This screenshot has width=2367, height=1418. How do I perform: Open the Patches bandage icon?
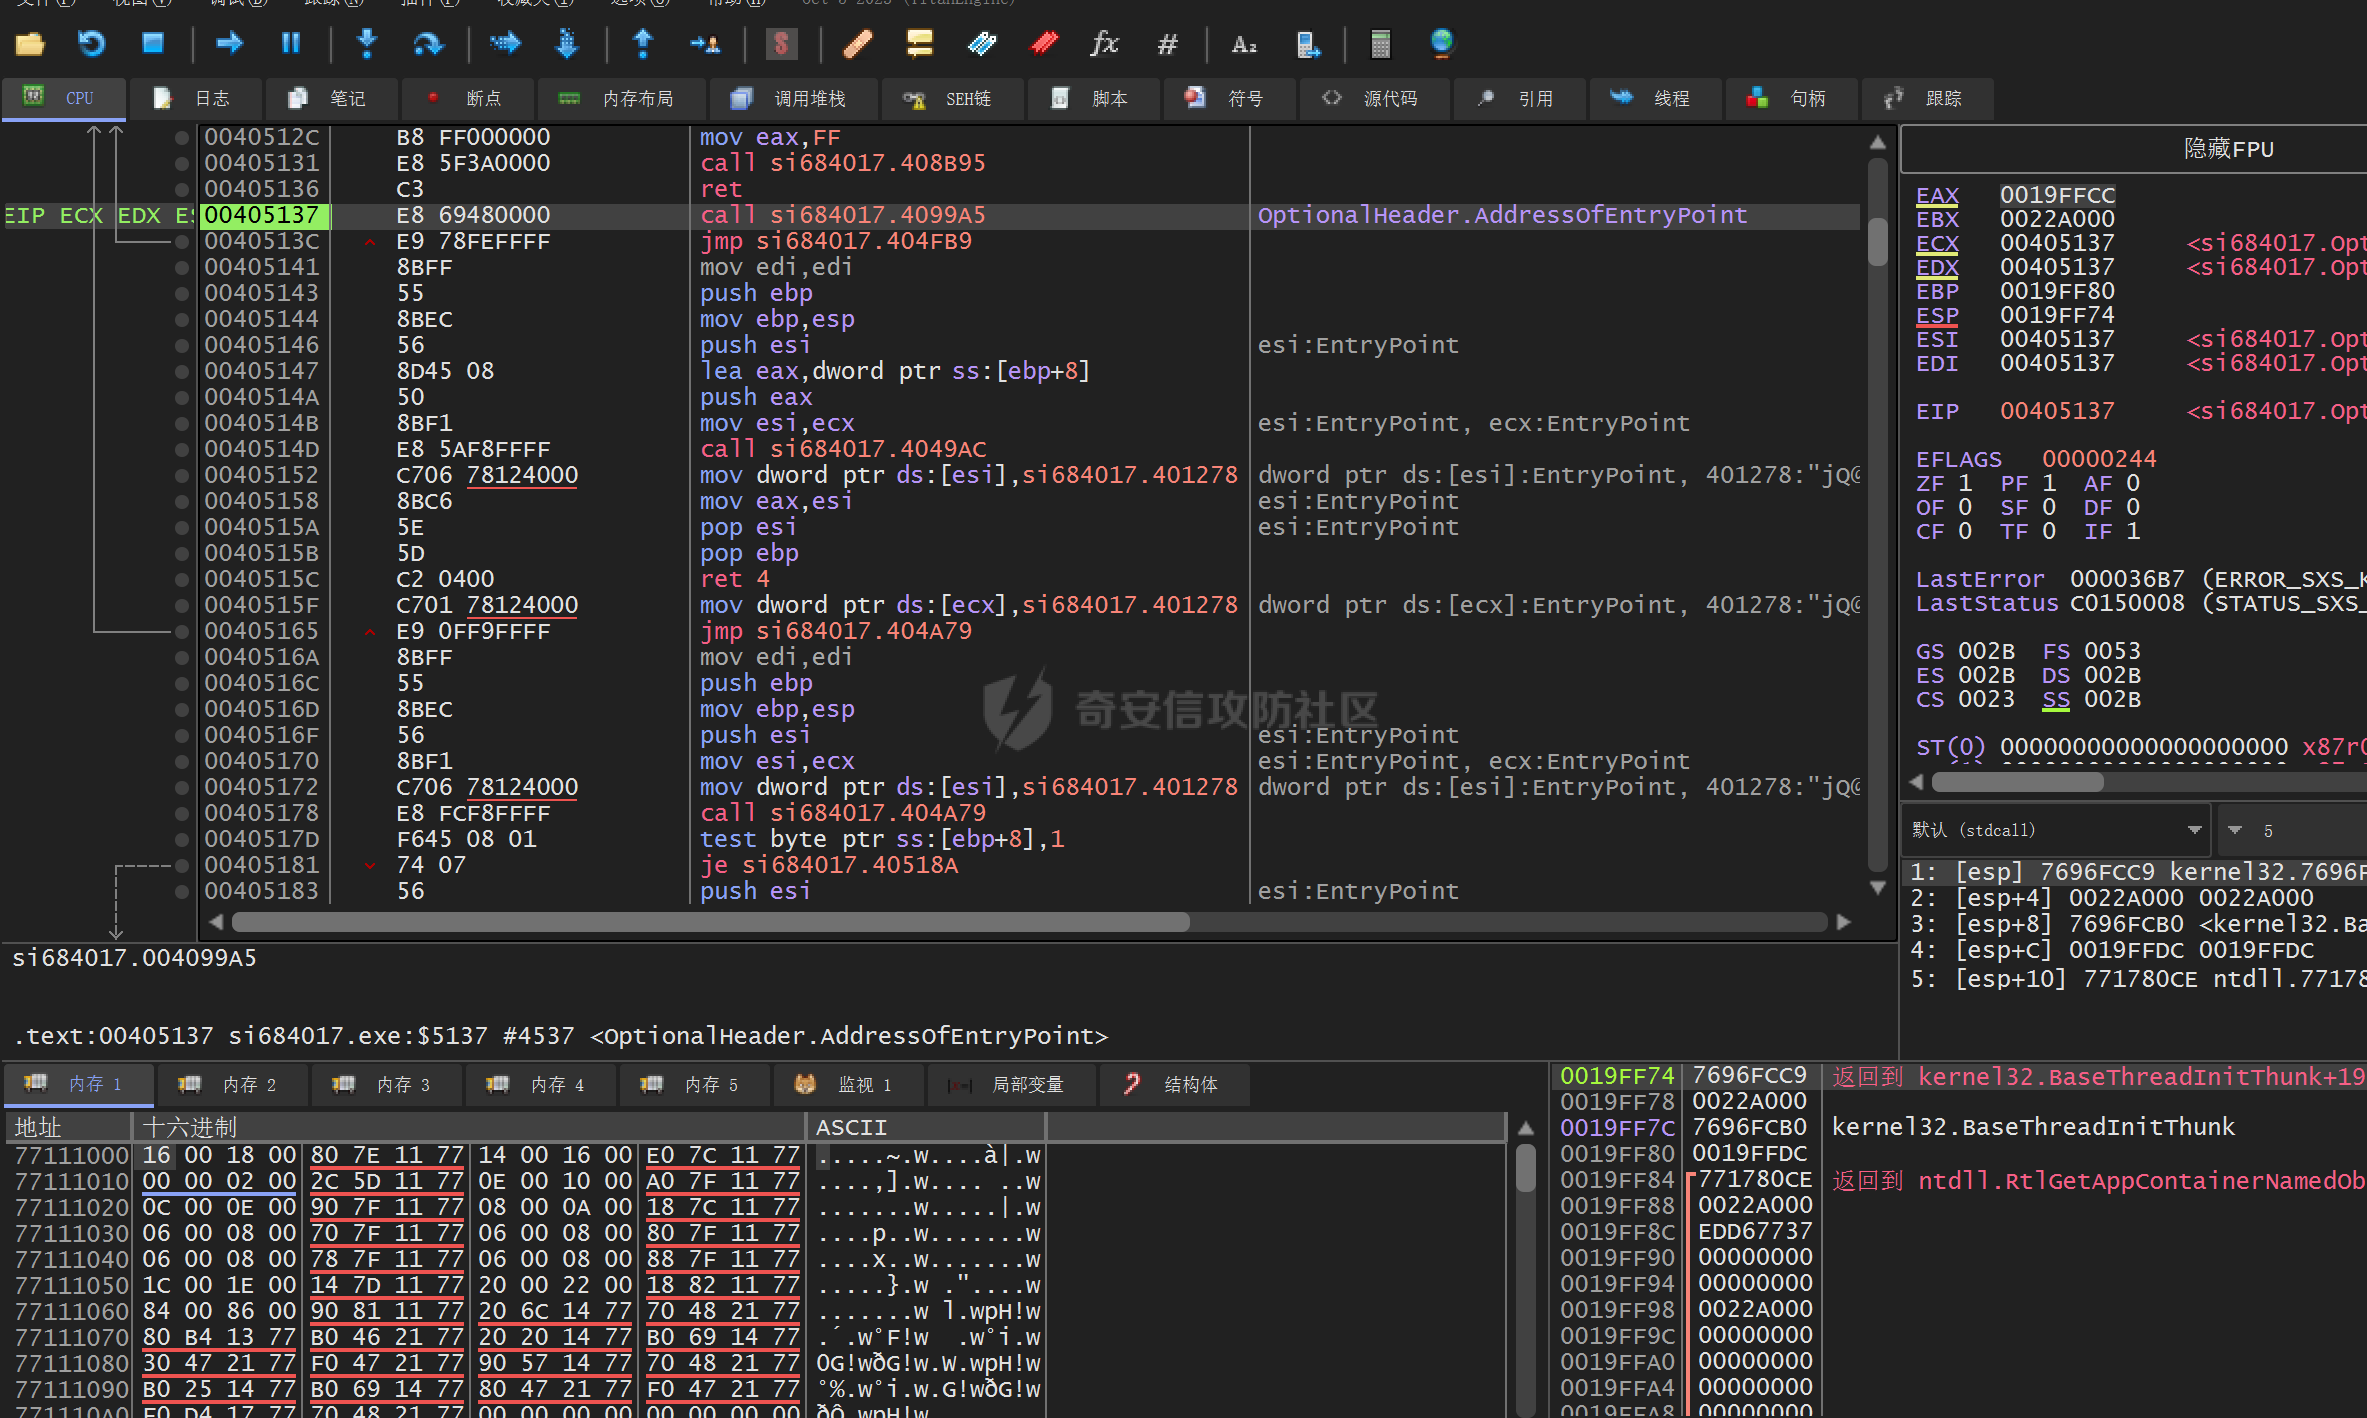tap(857, 44)
